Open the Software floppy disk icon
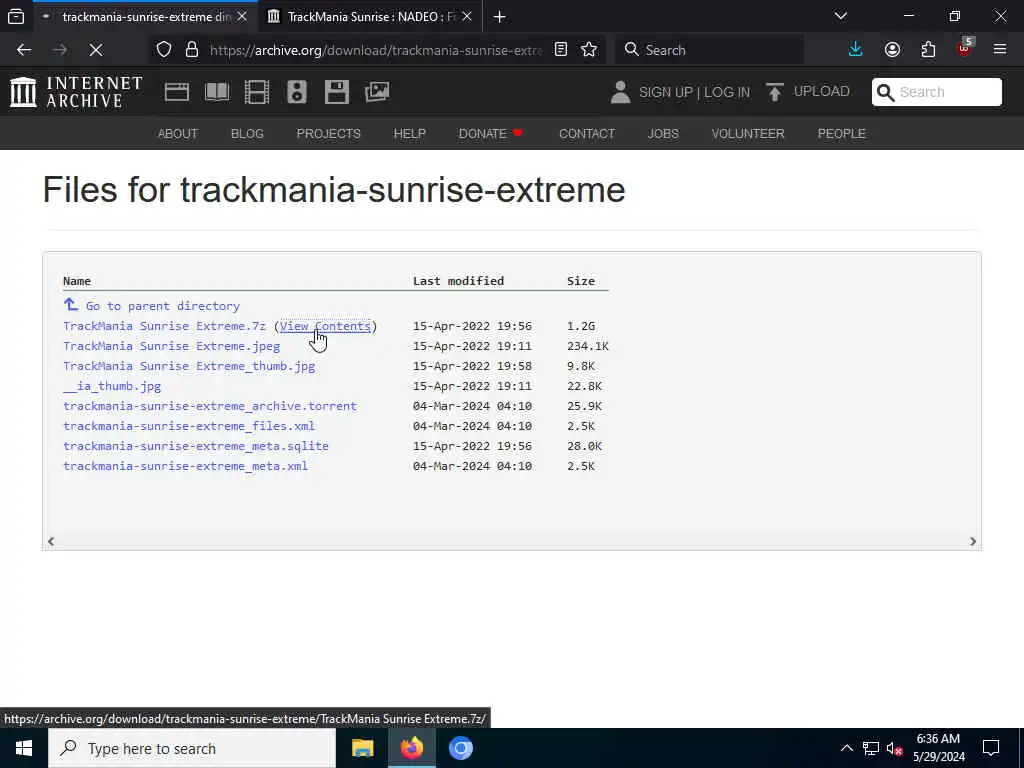The image size is (1024, 768). (x=337, y=92)
